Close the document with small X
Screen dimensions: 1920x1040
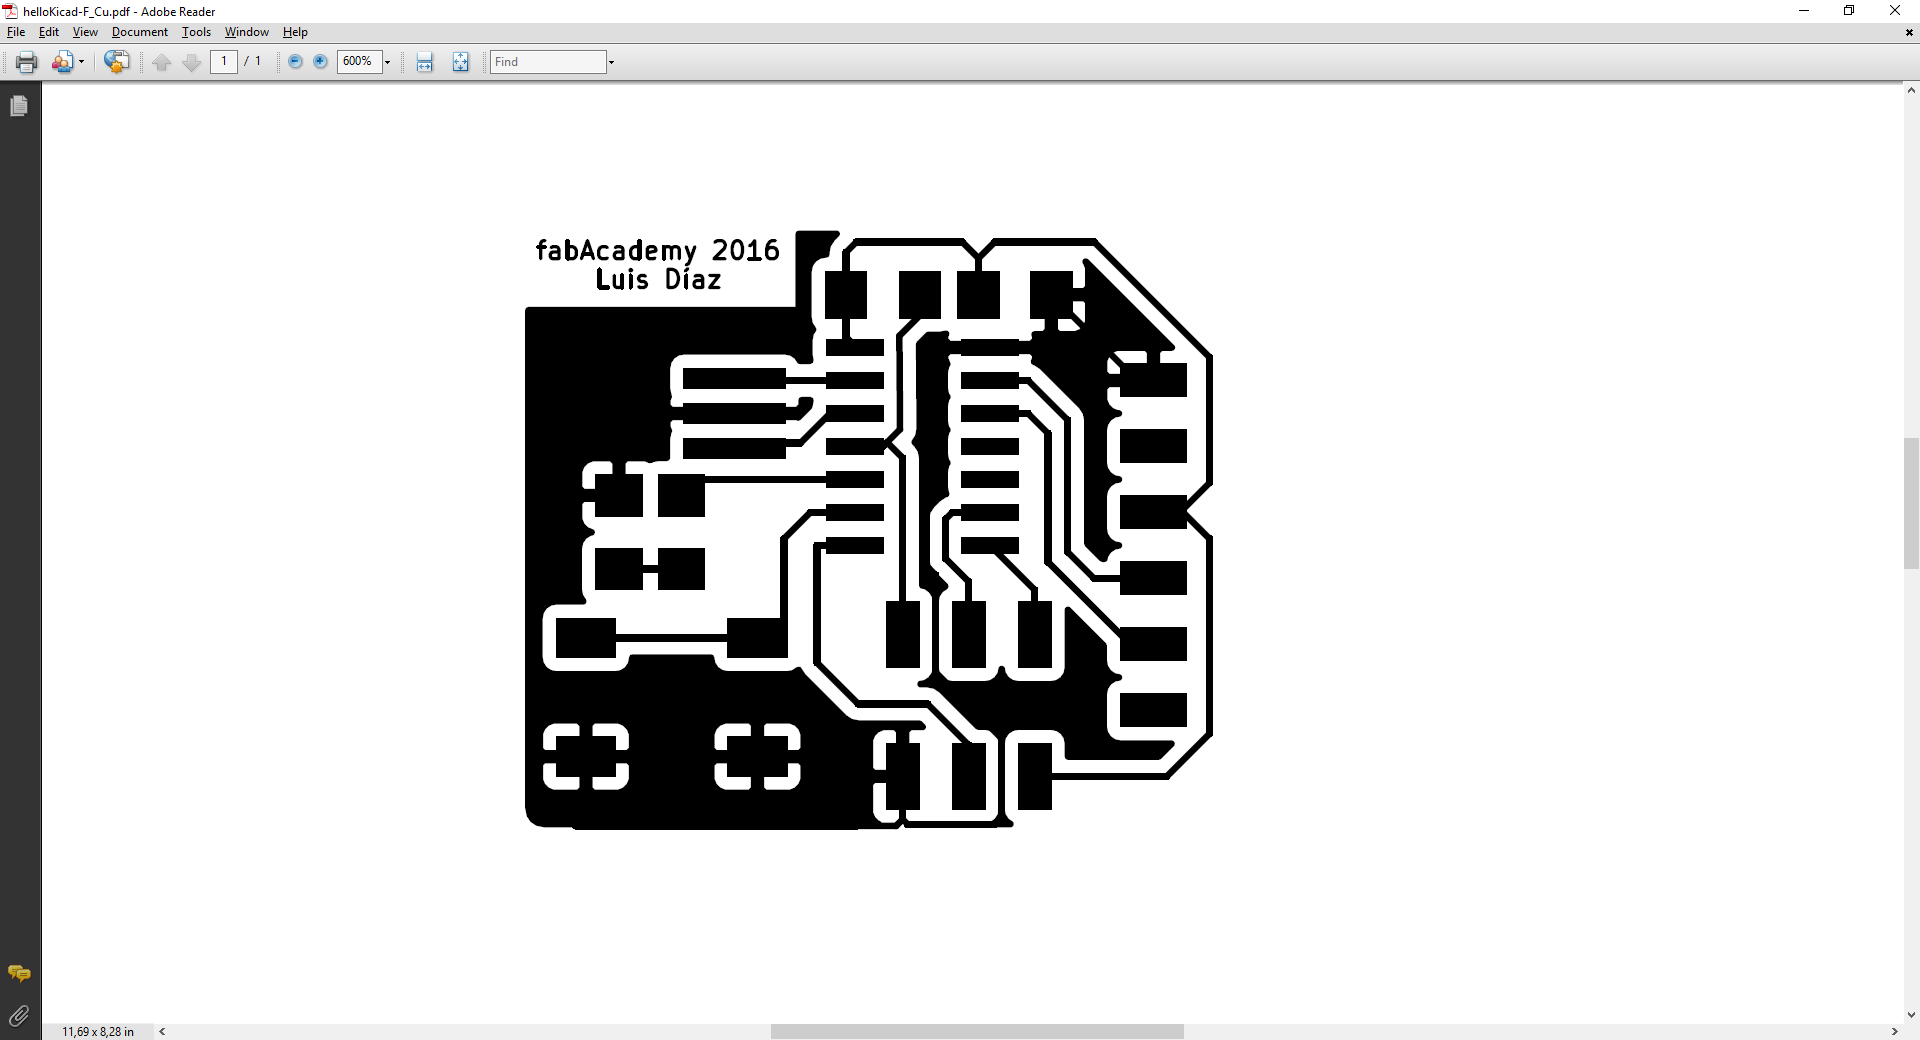pos(1909,32)
